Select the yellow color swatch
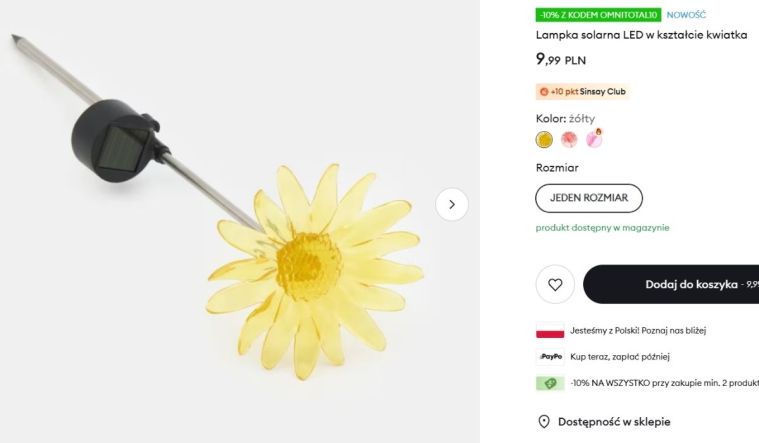Viewport: 759px width, 443px height. point(544,139)
